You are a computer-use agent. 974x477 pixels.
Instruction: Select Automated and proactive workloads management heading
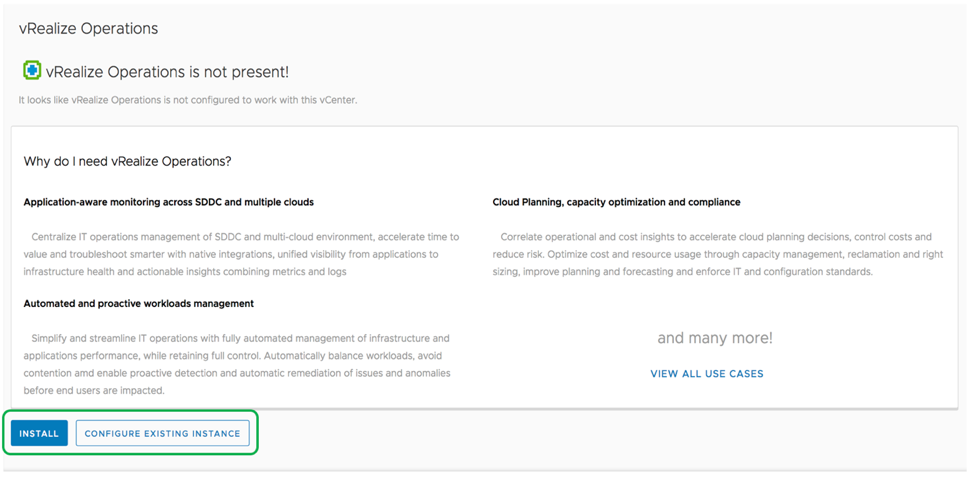138,303
